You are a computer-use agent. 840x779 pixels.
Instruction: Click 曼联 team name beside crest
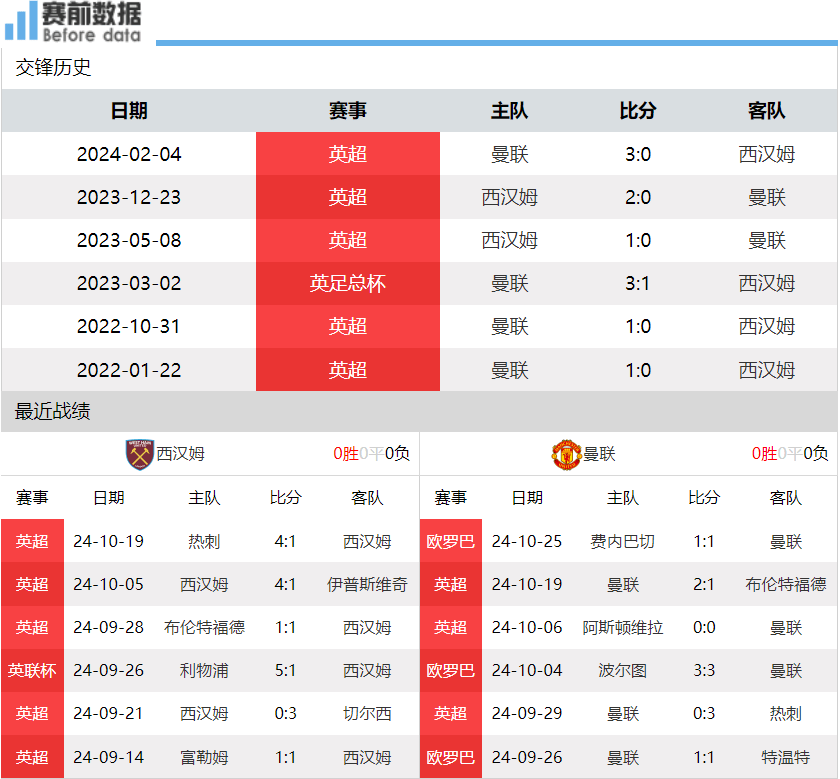coord(599,454)
